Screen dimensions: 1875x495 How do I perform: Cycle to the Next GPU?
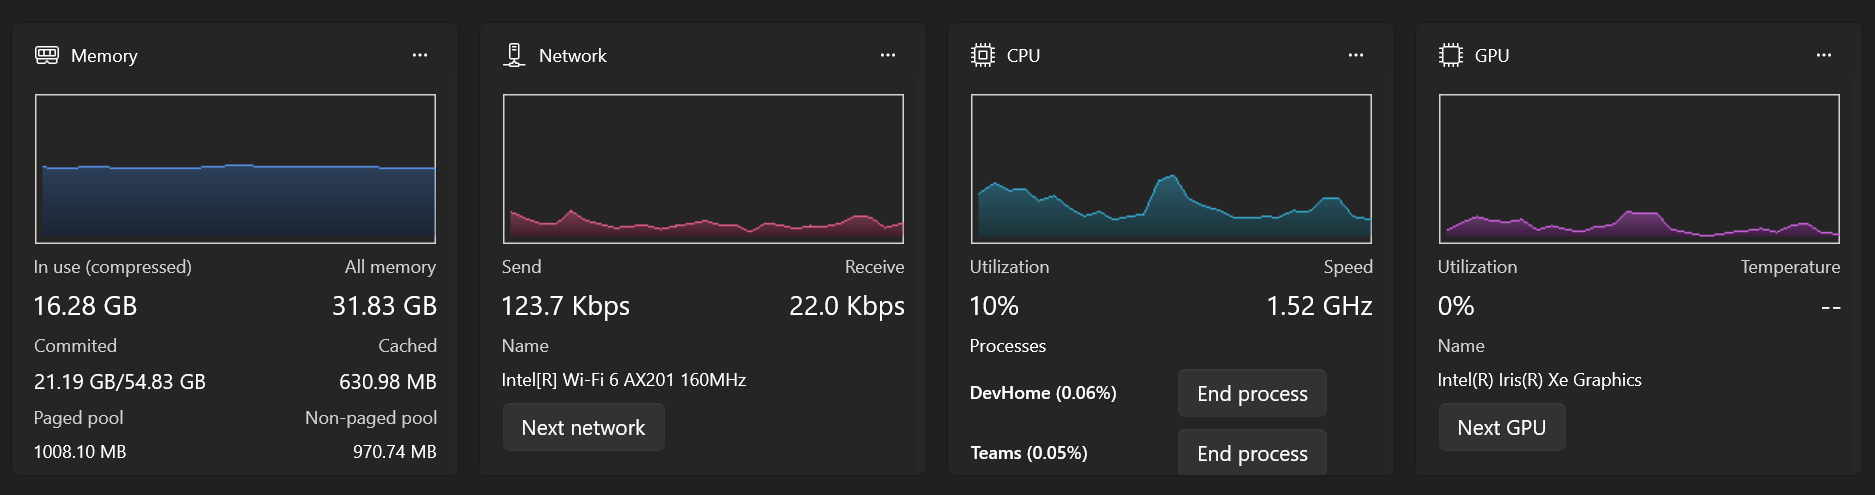click(x=1501, y=428)
